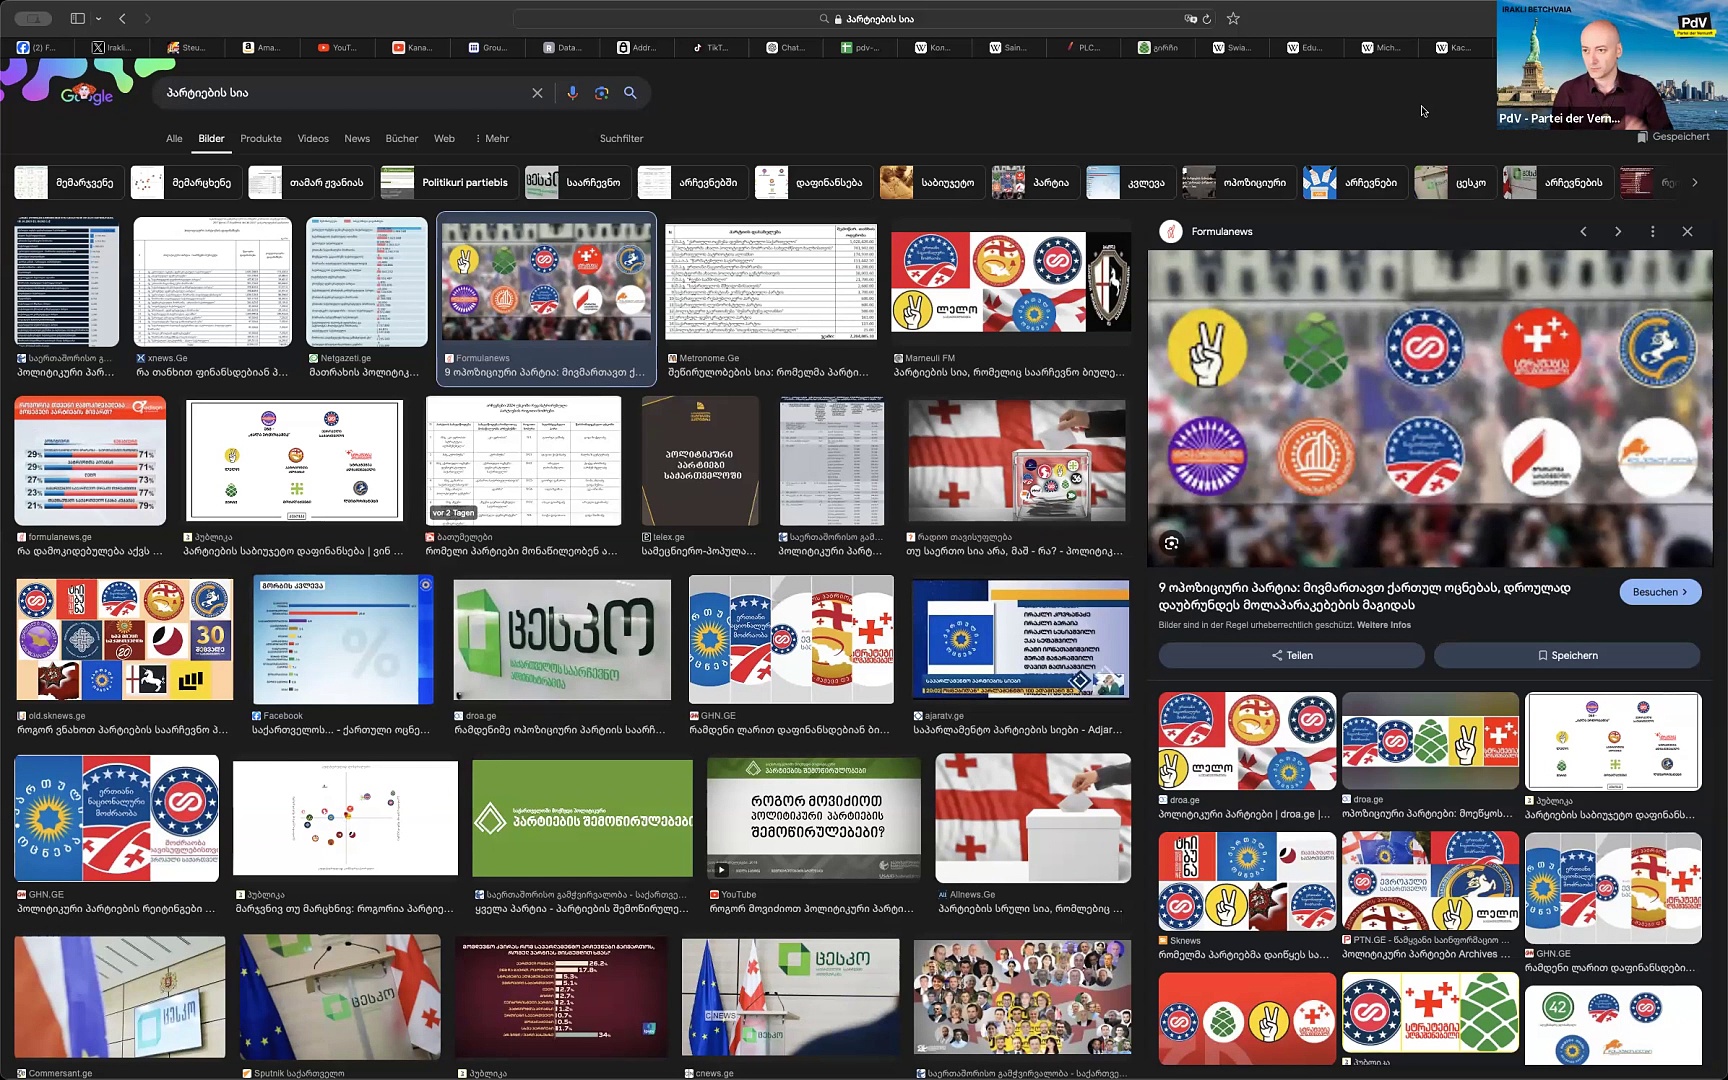1728x1080 pixels.
Task: Go to next image in preview panel
Action: tap(1618, 231)
